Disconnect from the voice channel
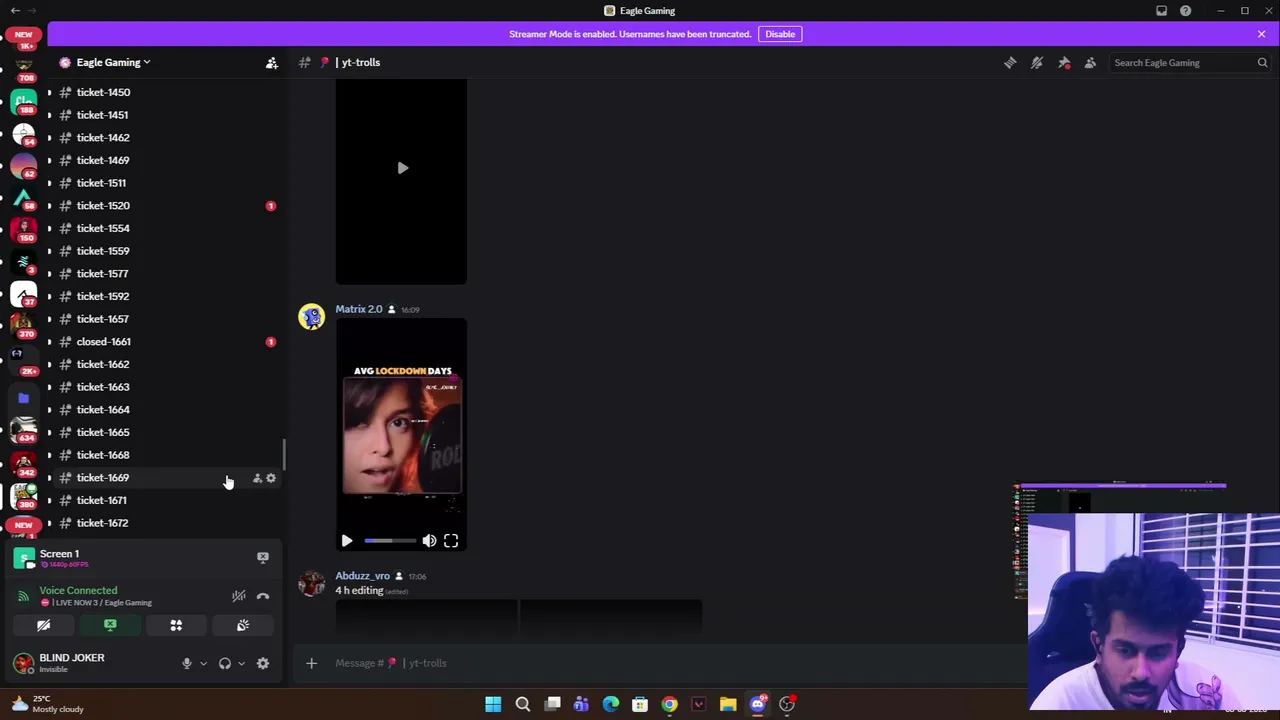This screenshot has width=1280, height=720. point(263,596)
